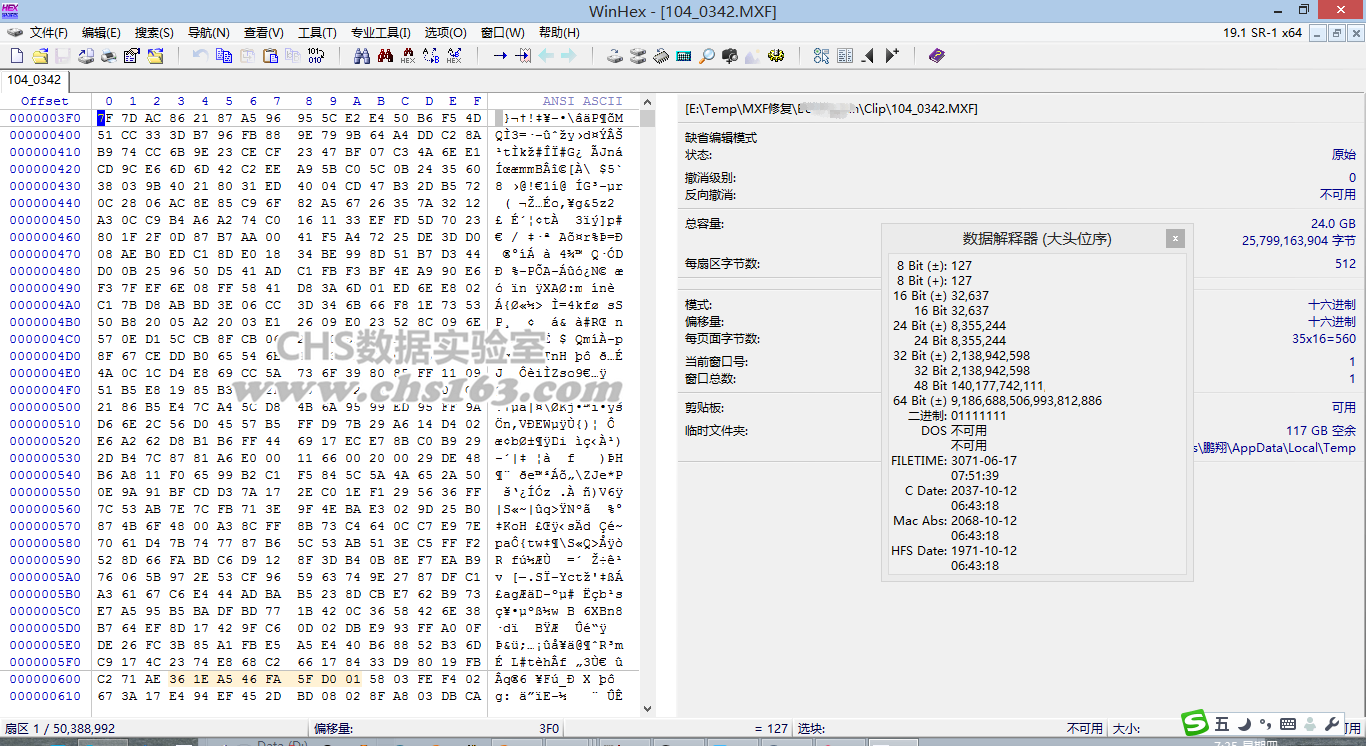Click the red Find Hex binoculars icon
This screenshot has width=1366, height=746.
tap(408, 56)
